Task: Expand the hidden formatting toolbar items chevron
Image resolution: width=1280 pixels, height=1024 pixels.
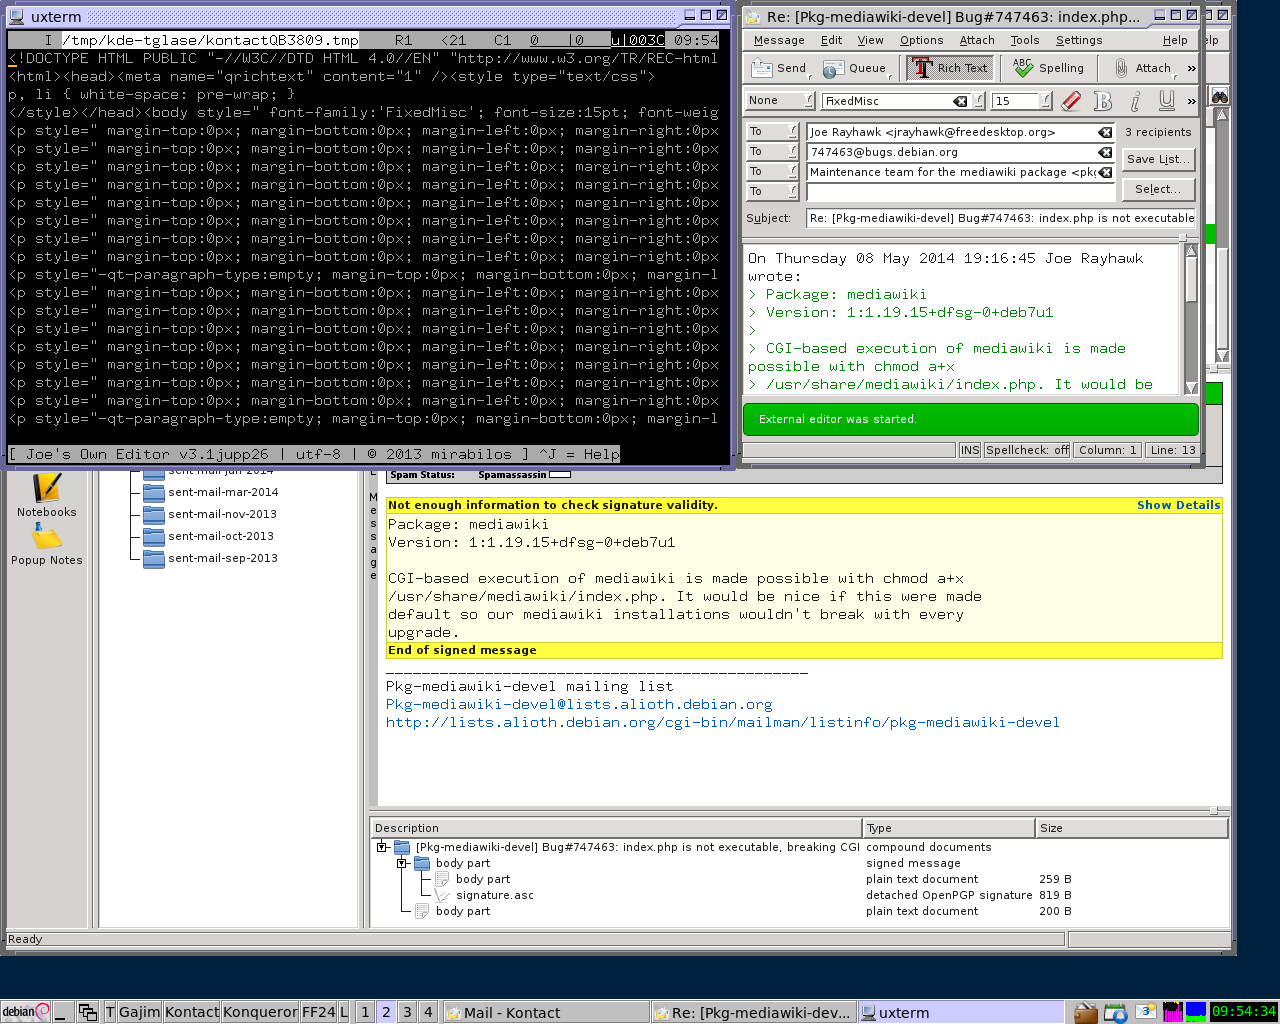Action: coord(1191,101)
